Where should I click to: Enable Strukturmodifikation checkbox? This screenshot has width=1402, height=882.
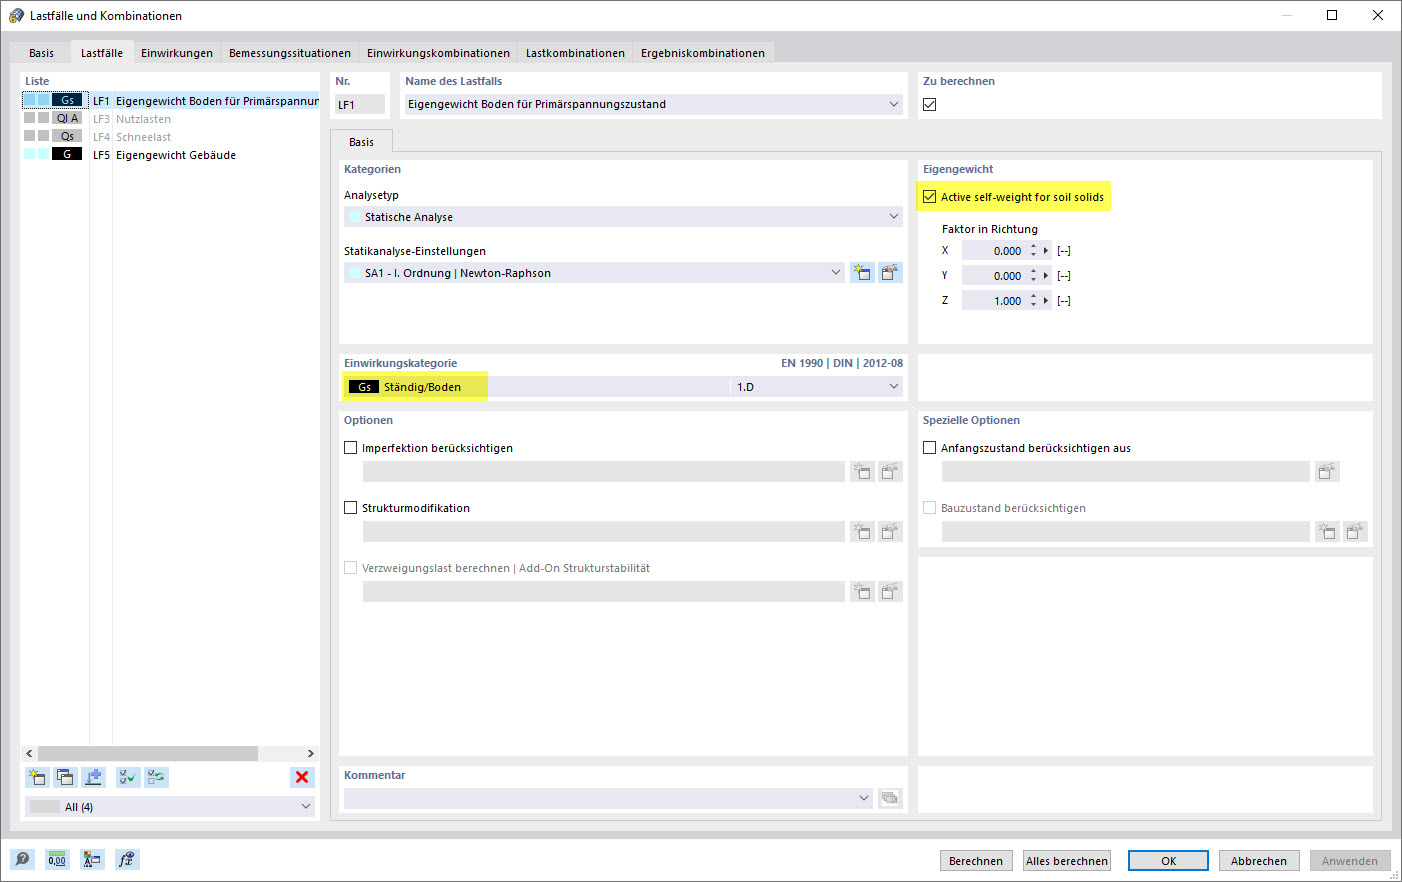(x=351, y=508)
